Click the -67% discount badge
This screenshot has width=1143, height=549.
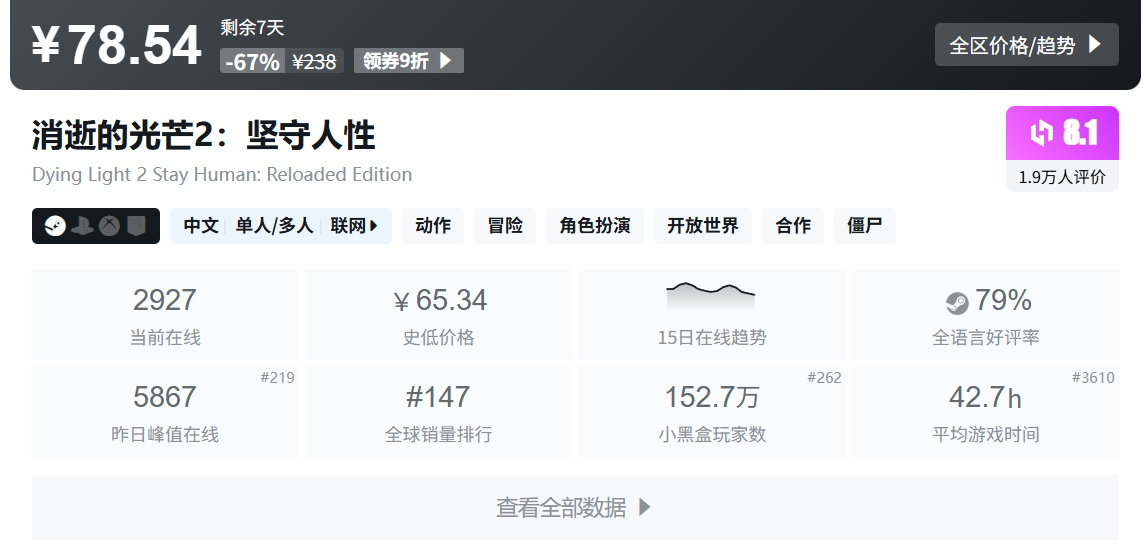252,61
